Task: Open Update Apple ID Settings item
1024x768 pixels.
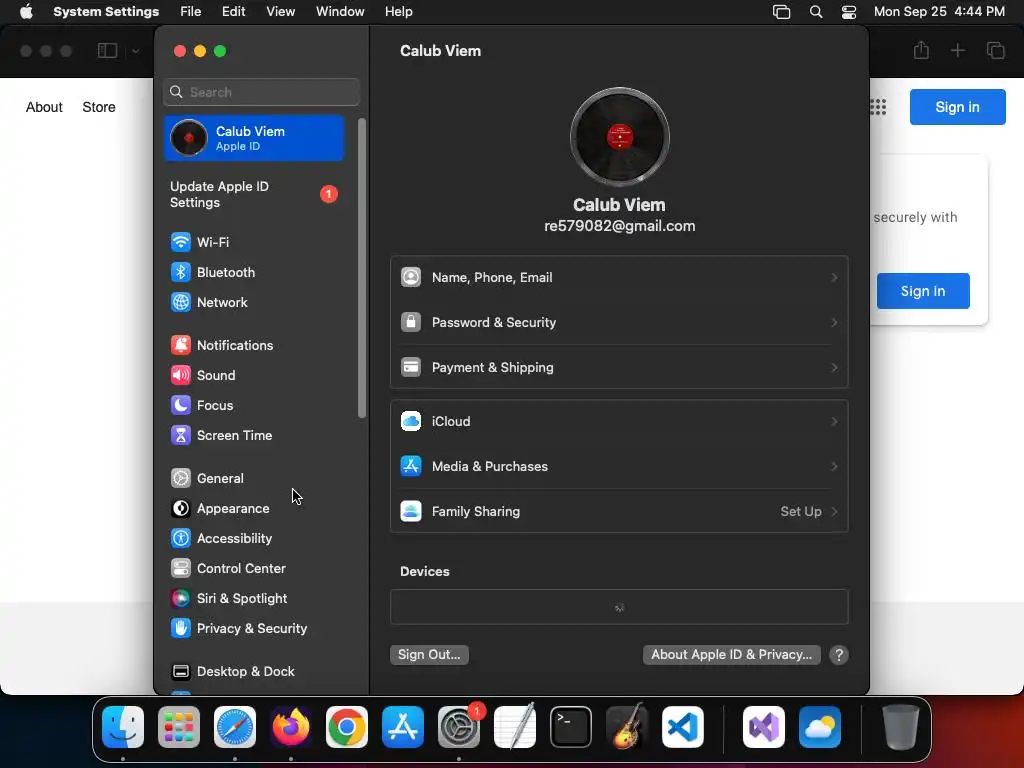Action: (x=254, y=195)
